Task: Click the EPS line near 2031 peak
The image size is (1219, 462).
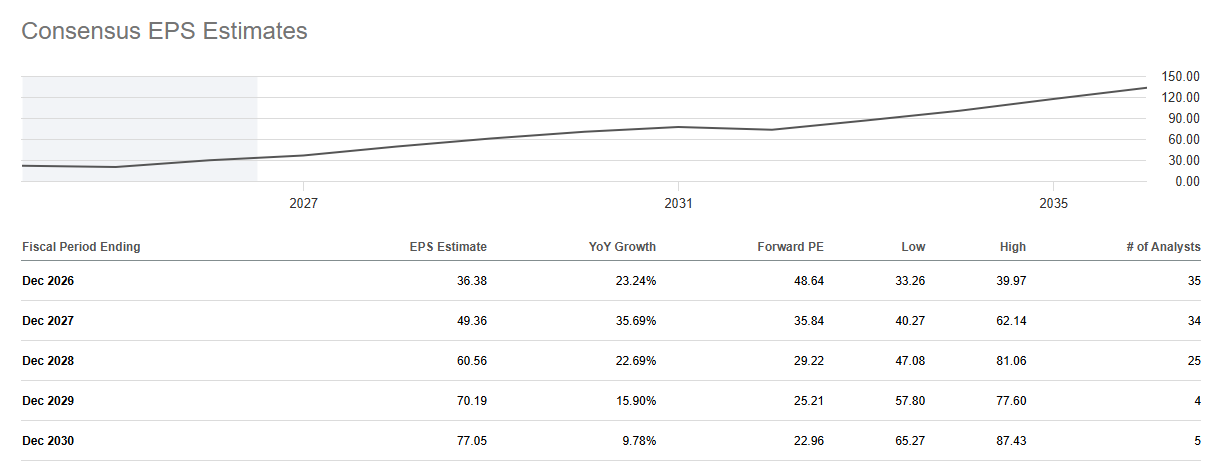Action: click(679, 127)
